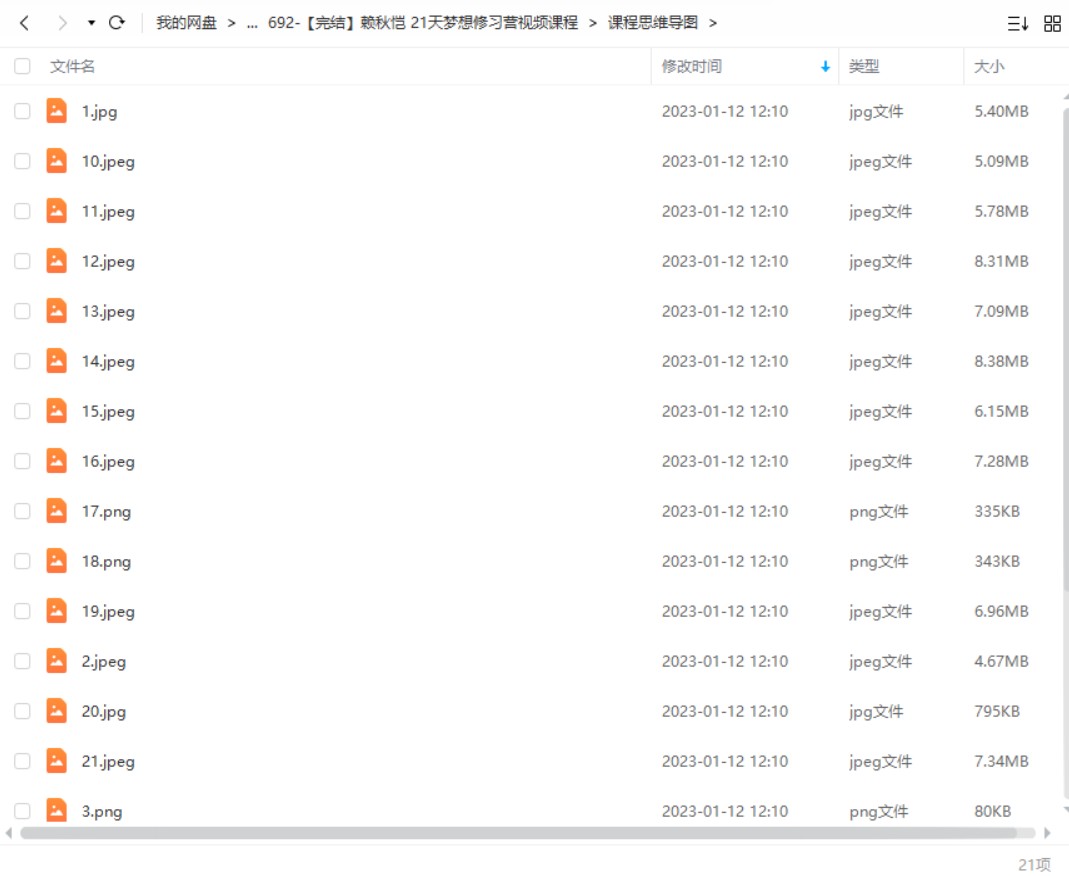This screenshot has width=1069, height=876.
Task: Sort by 类型 column header
Action: point(864,66)
